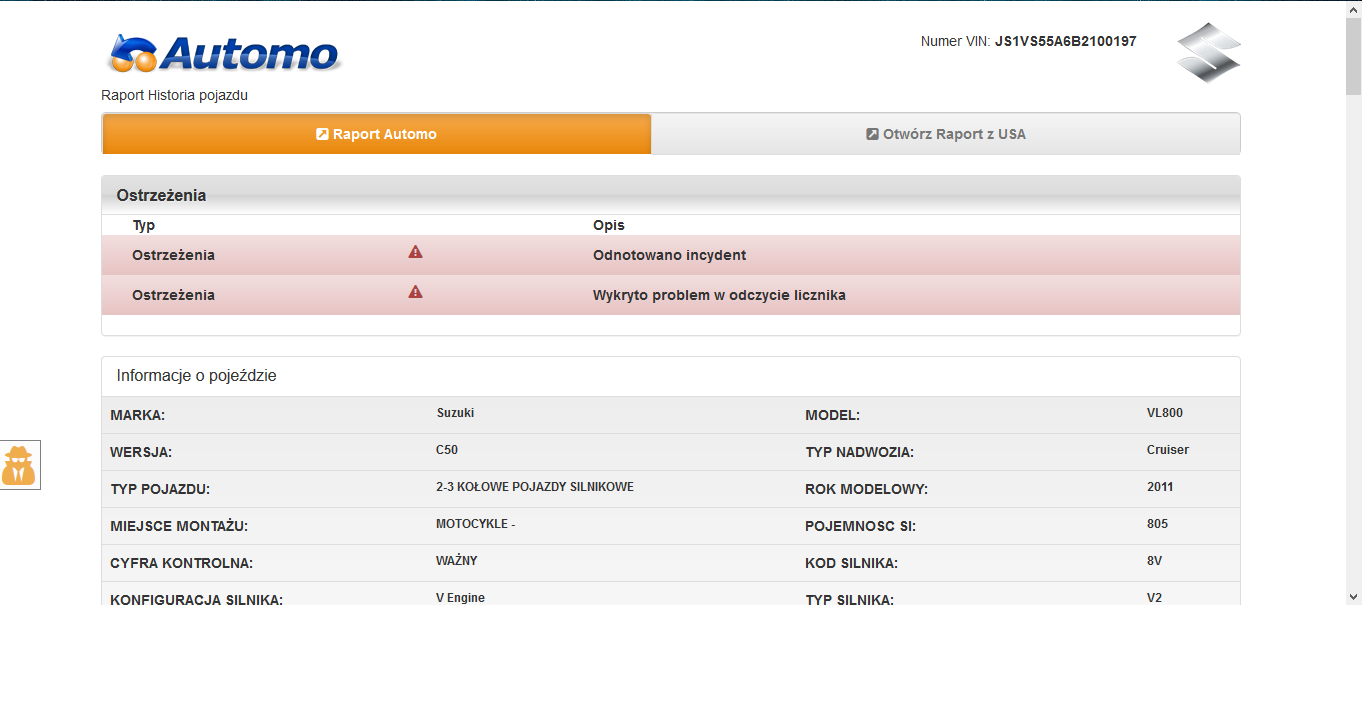This screenshot has height=728, width=1366.
Task: Click the MODEL value VL800
Action: pyautogui.click(x=1164, y=413)
